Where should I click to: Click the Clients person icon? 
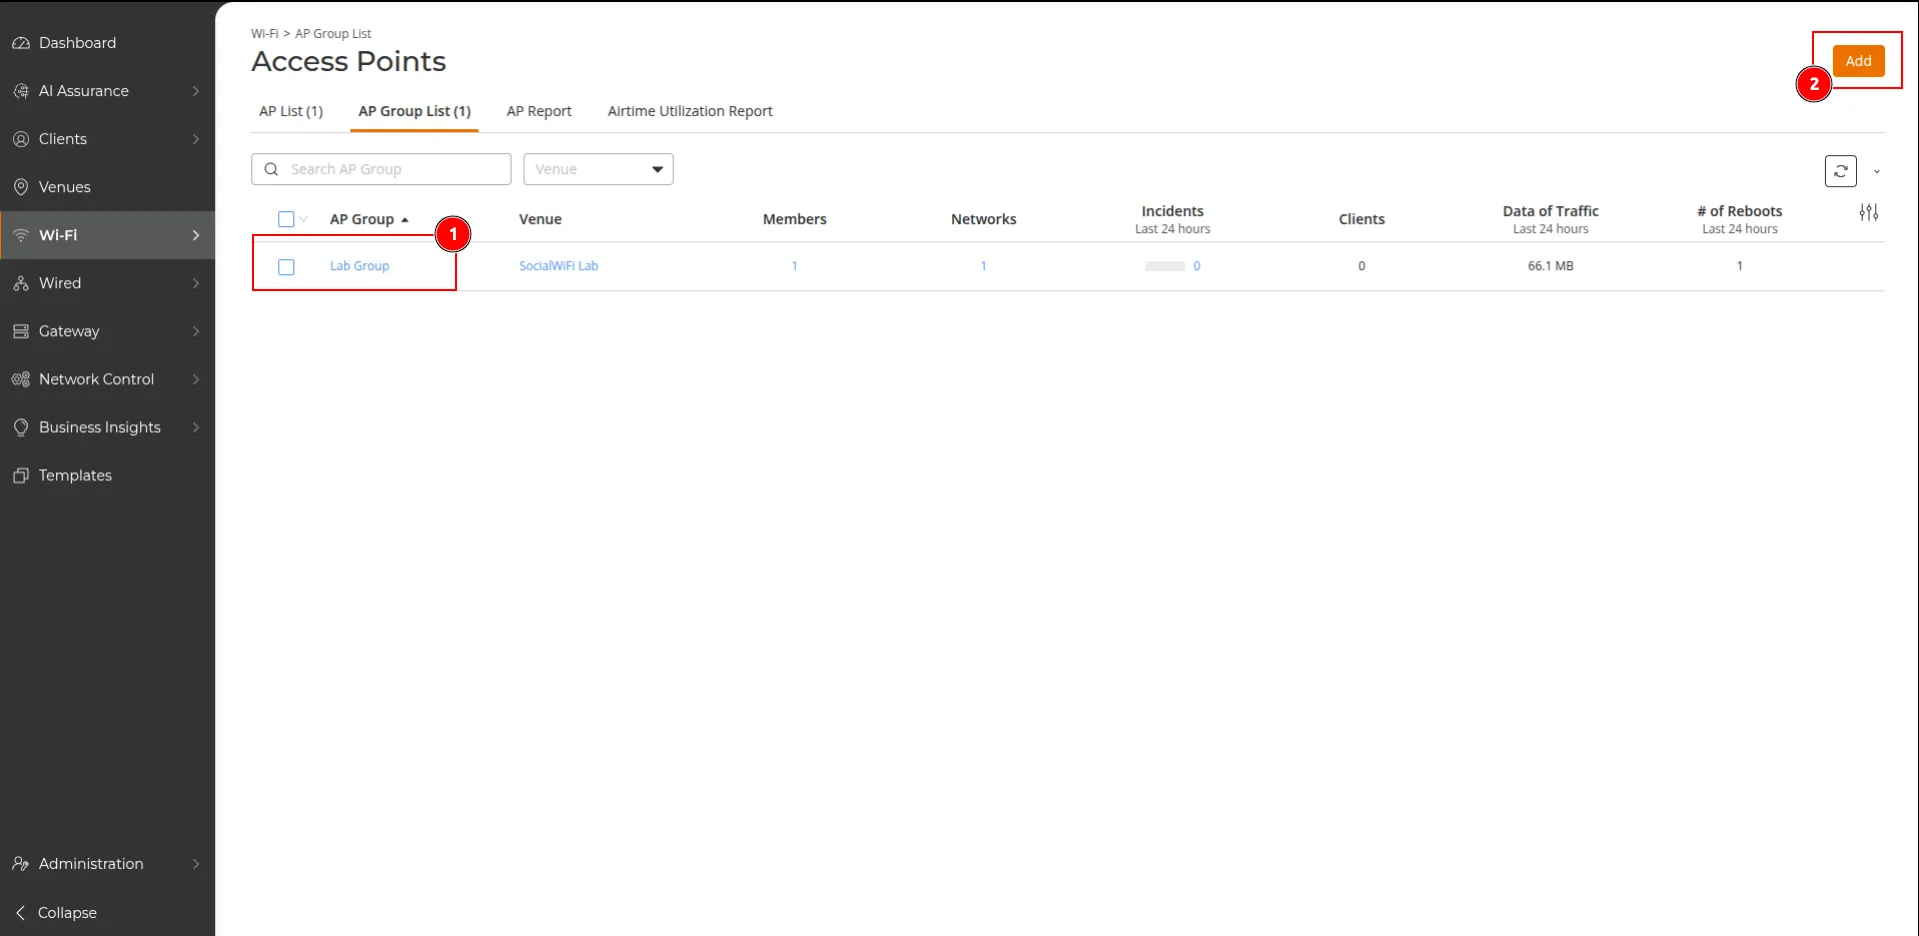point(21,139)
